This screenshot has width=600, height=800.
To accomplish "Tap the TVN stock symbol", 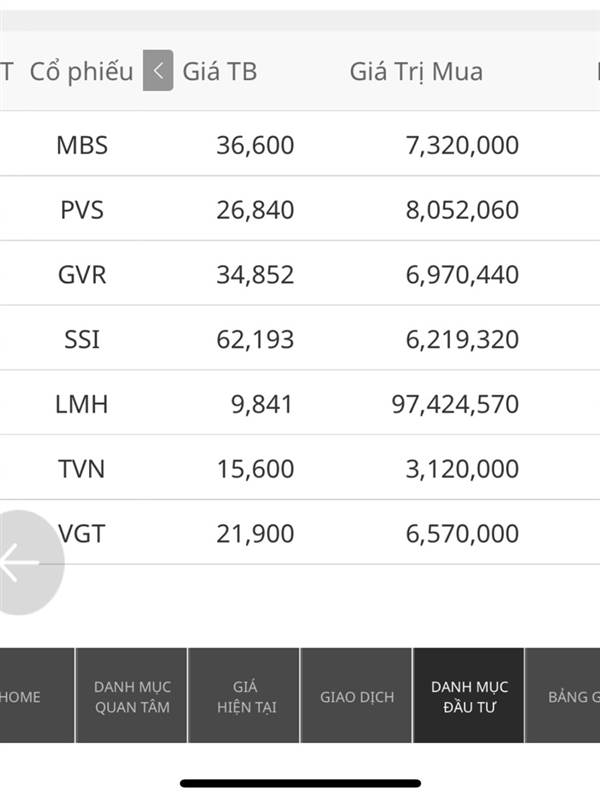I will 82,468.
